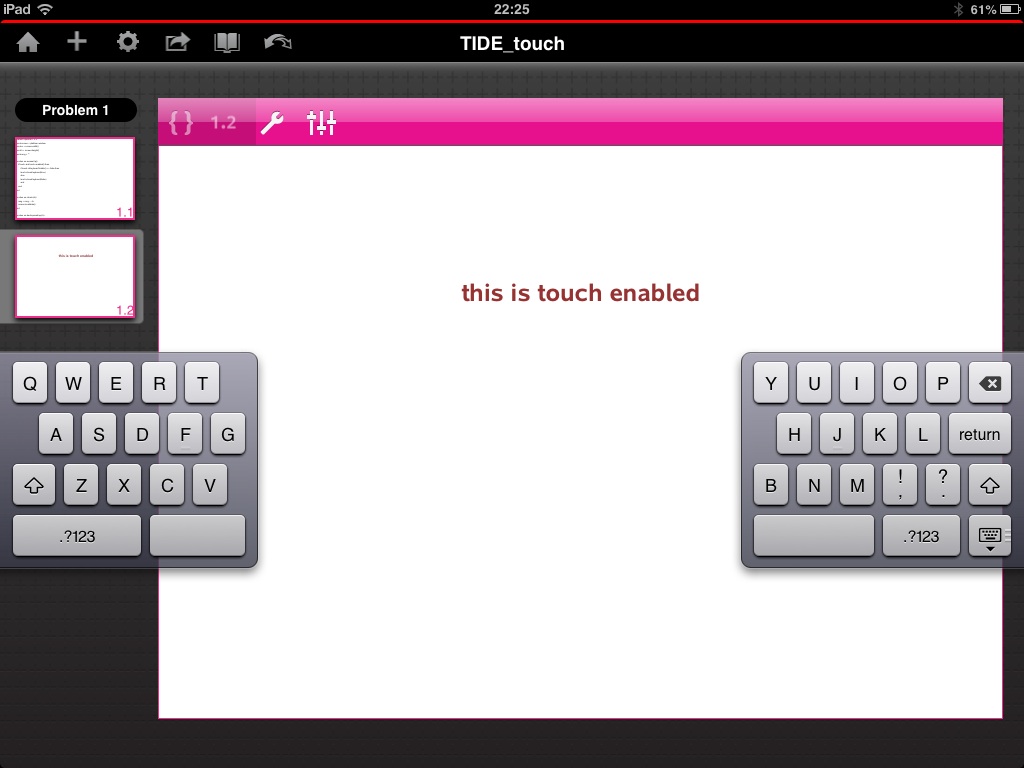
Task: Hide keyboard using the dismiss key
Action: pyautogui.click(x=989, y=537)
